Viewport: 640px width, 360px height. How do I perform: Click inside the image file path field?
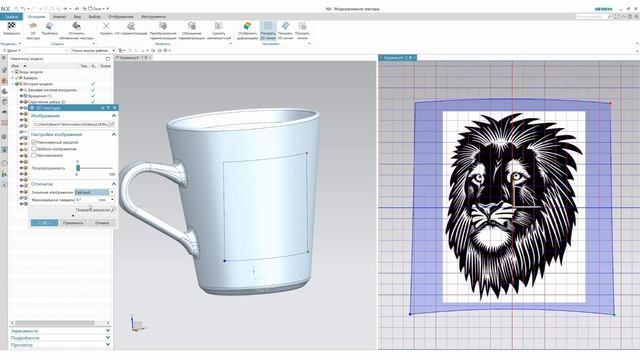[70, 124]
